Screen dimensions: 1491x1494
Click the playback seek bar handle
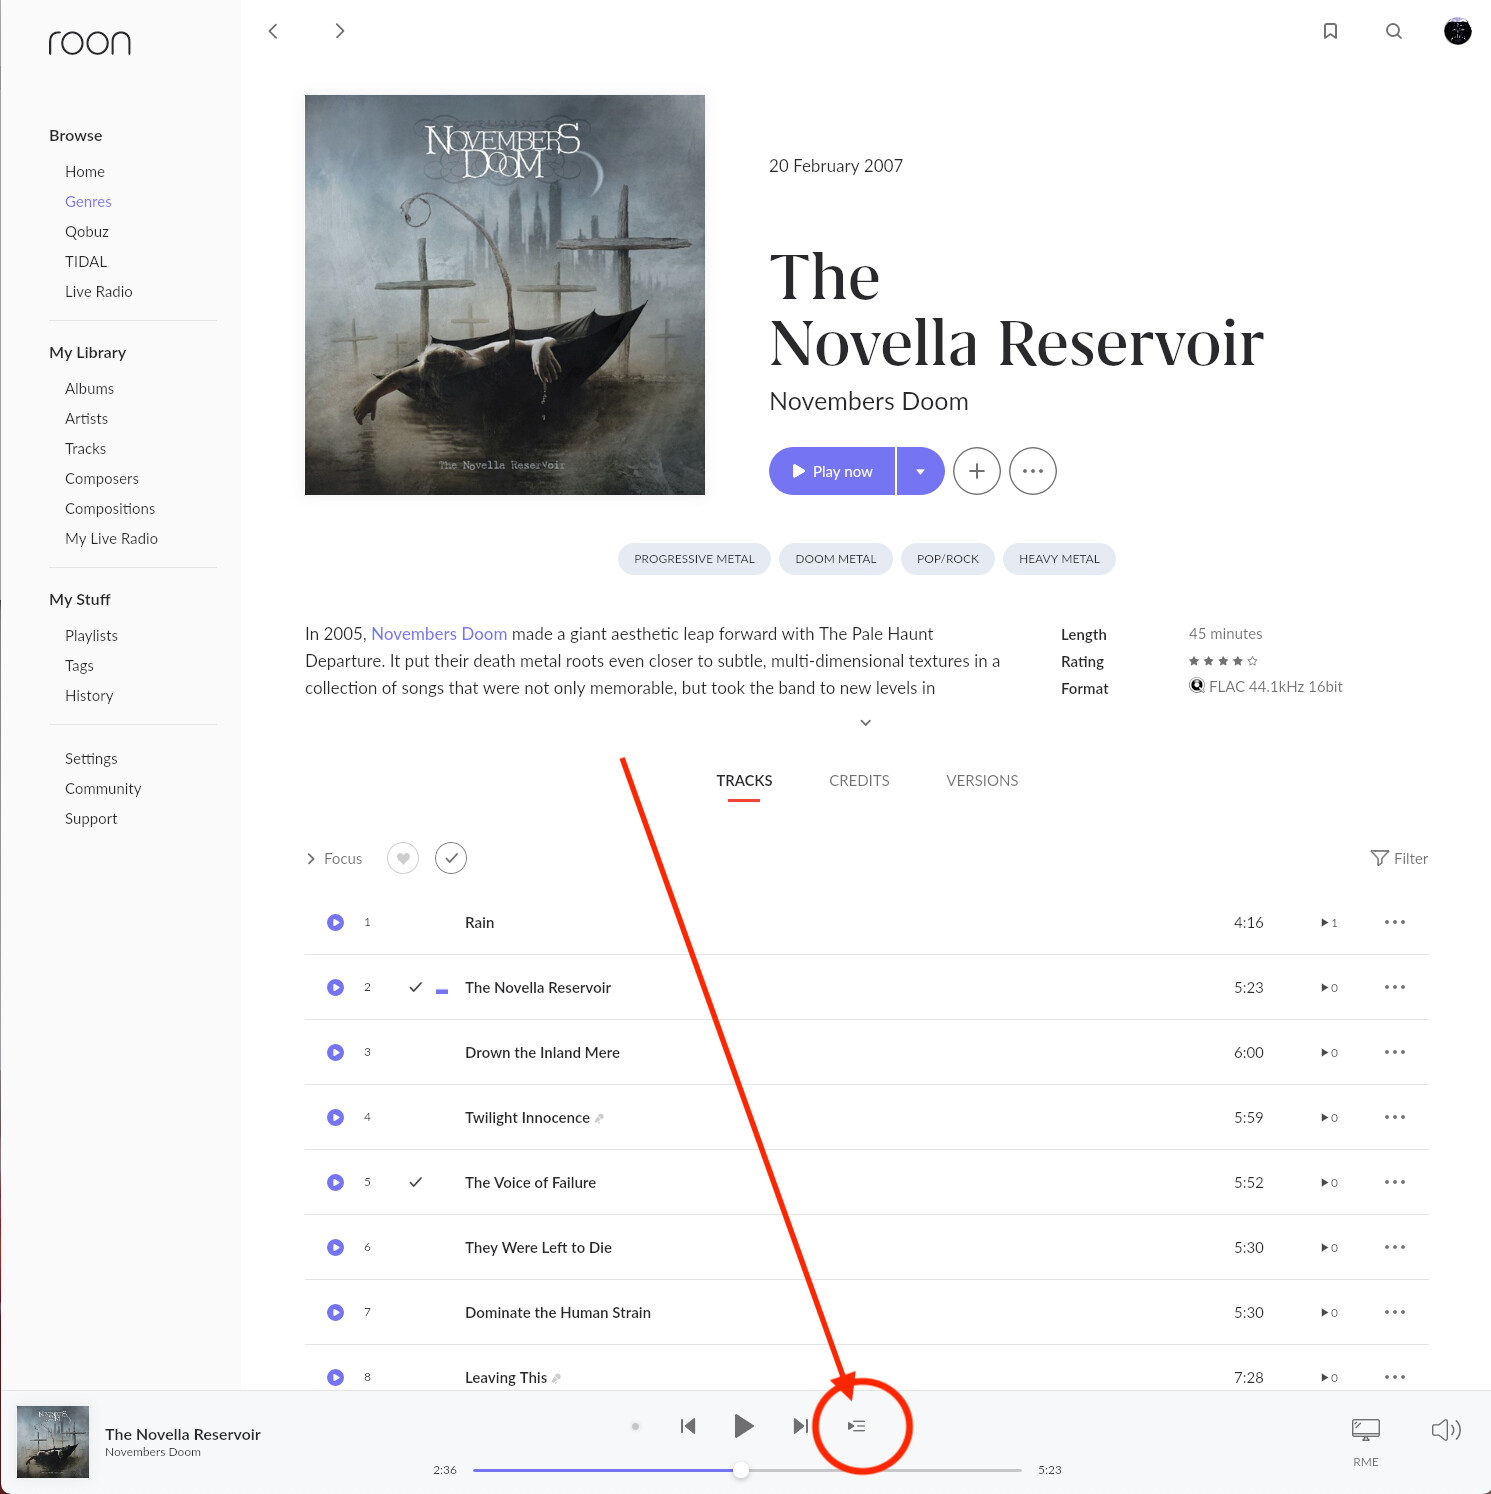(x=741, y=1470)
